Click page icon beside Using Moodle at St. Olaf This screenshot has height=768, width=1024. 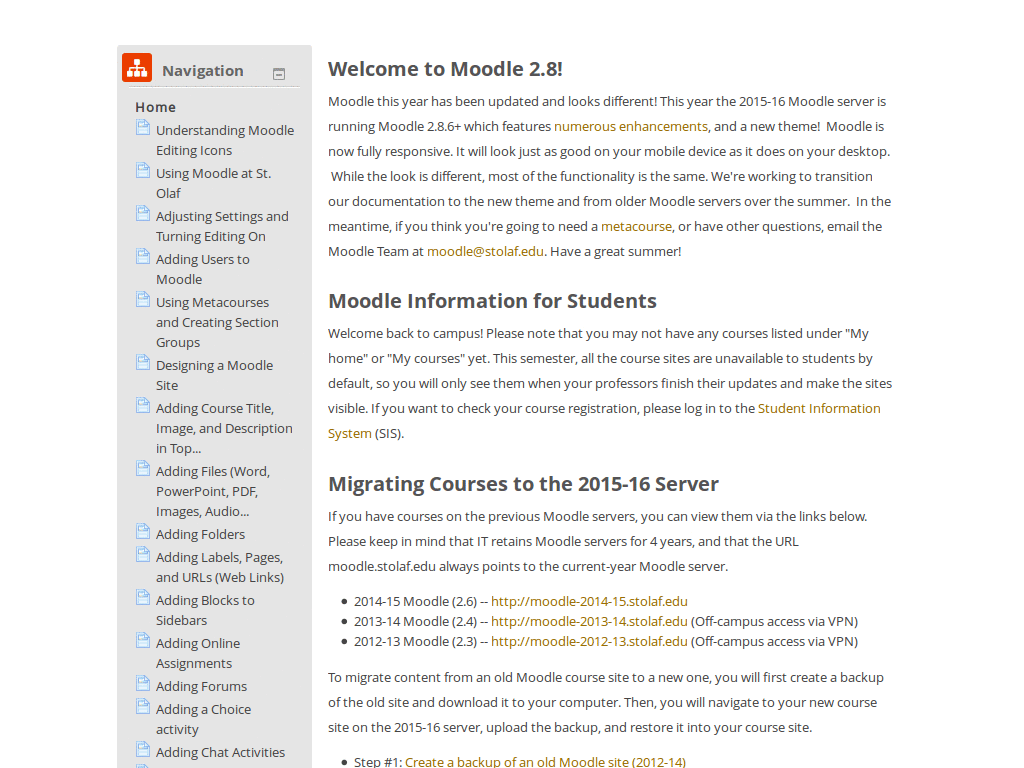(143, 170)
